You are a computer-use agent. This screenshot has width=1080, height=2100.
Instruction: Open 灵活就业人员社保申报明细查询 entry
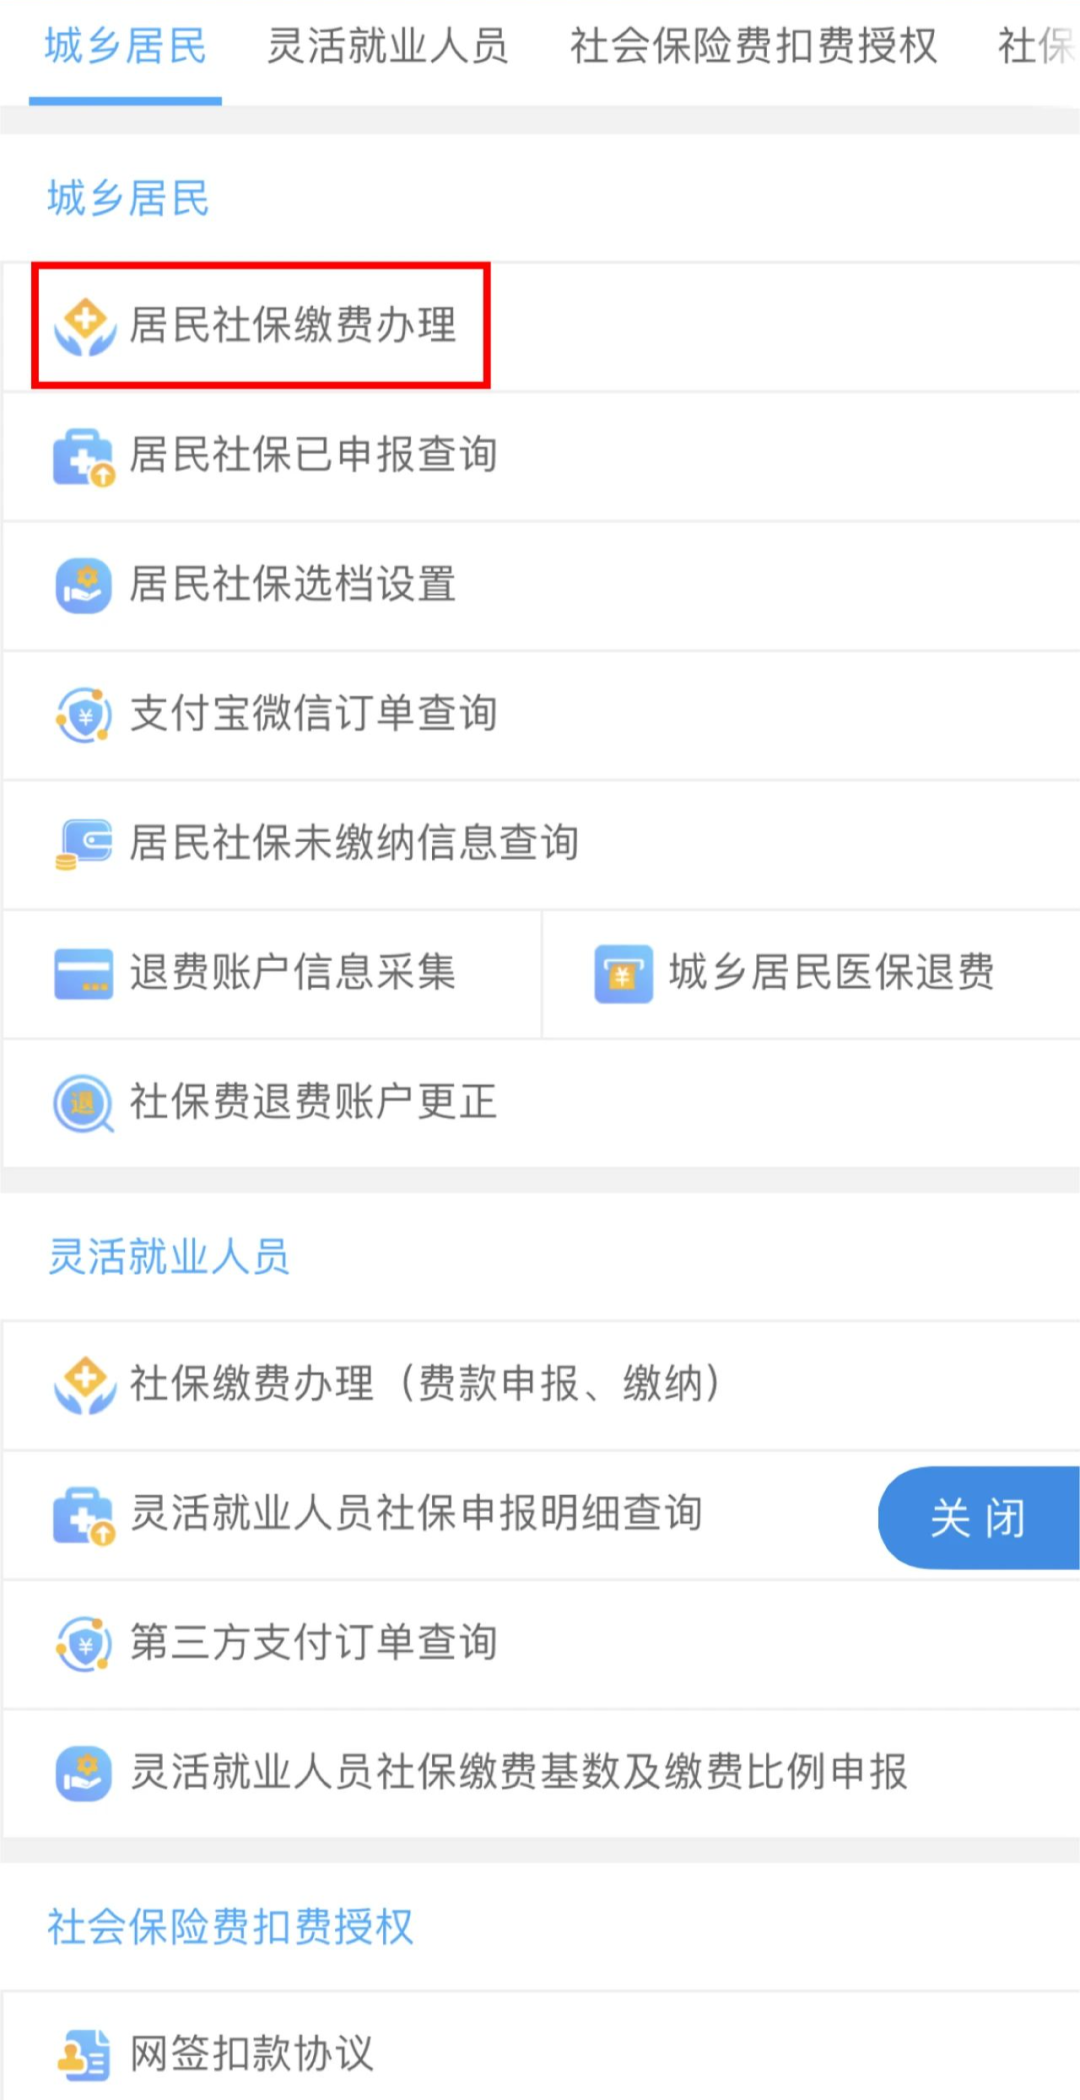coord(416,1514)
